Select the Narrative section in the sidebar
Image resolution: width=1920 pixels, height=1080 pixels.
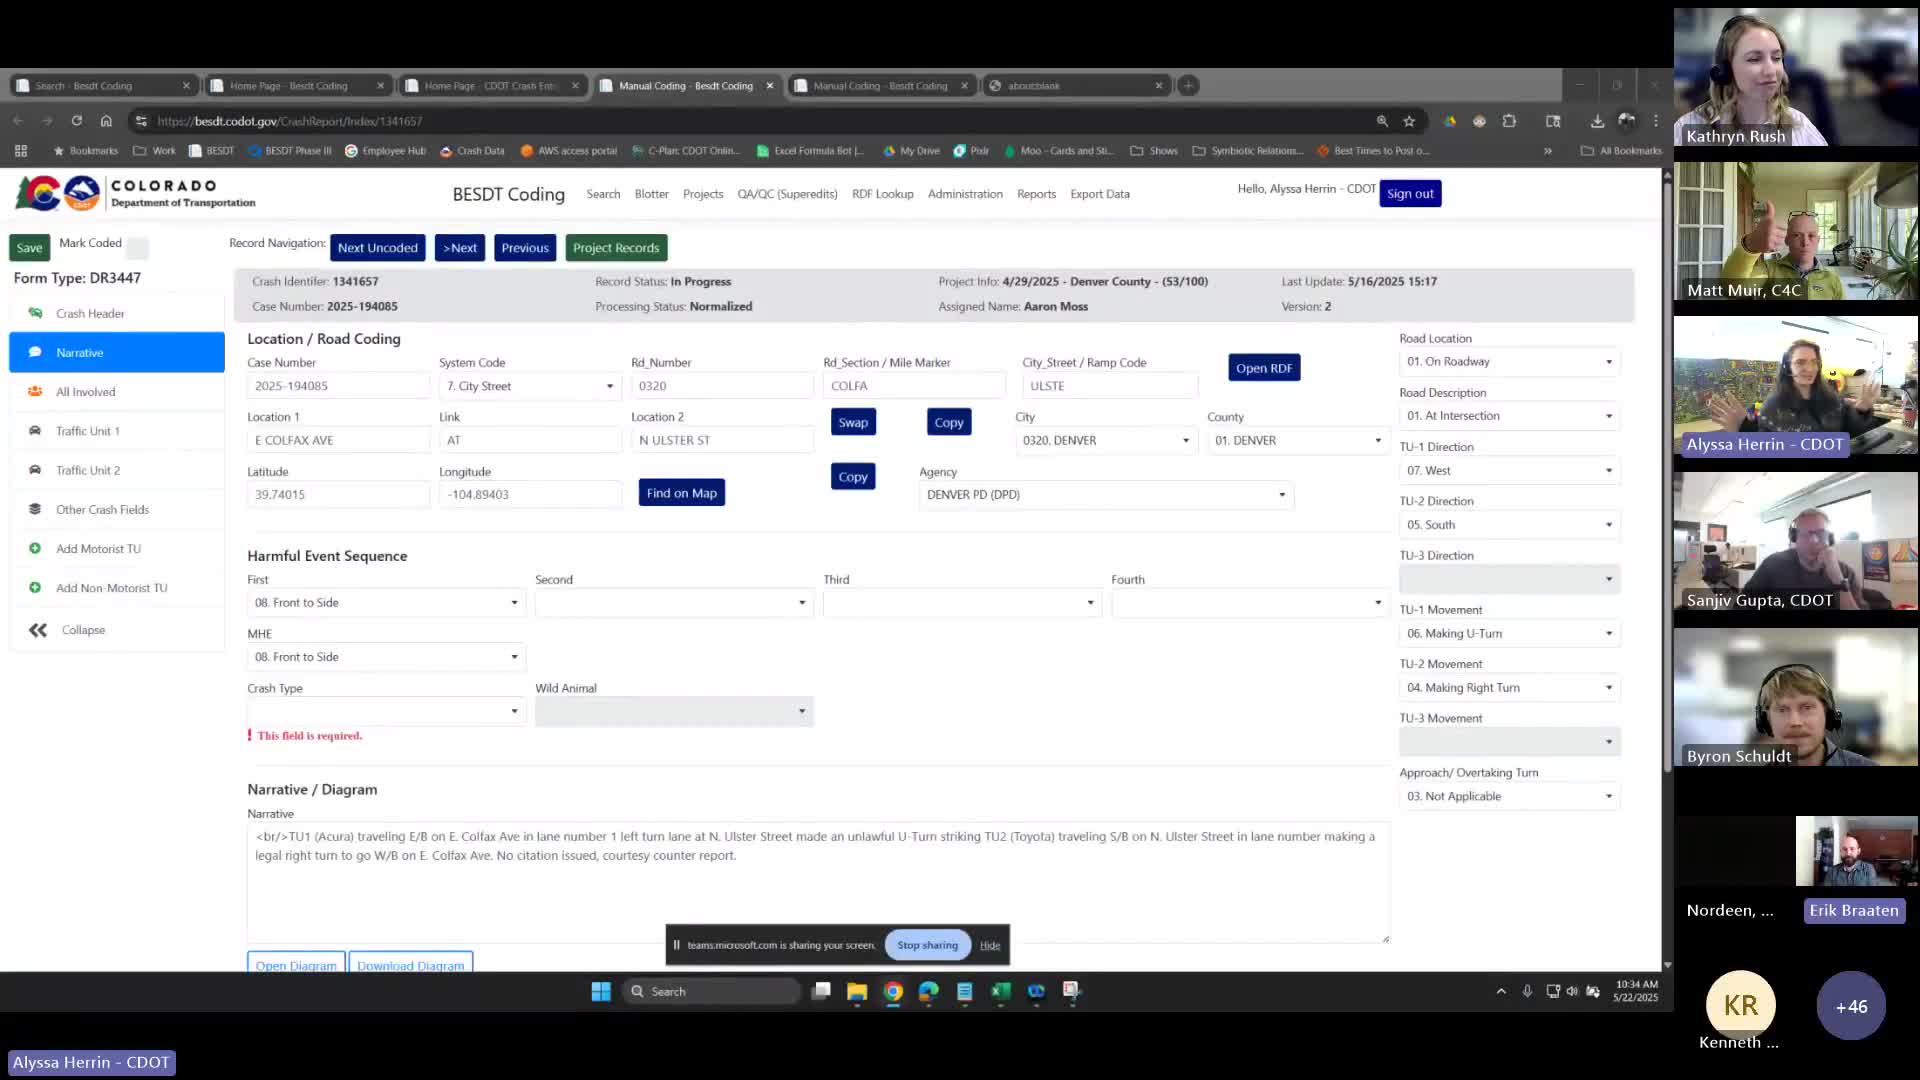(79, 352)
